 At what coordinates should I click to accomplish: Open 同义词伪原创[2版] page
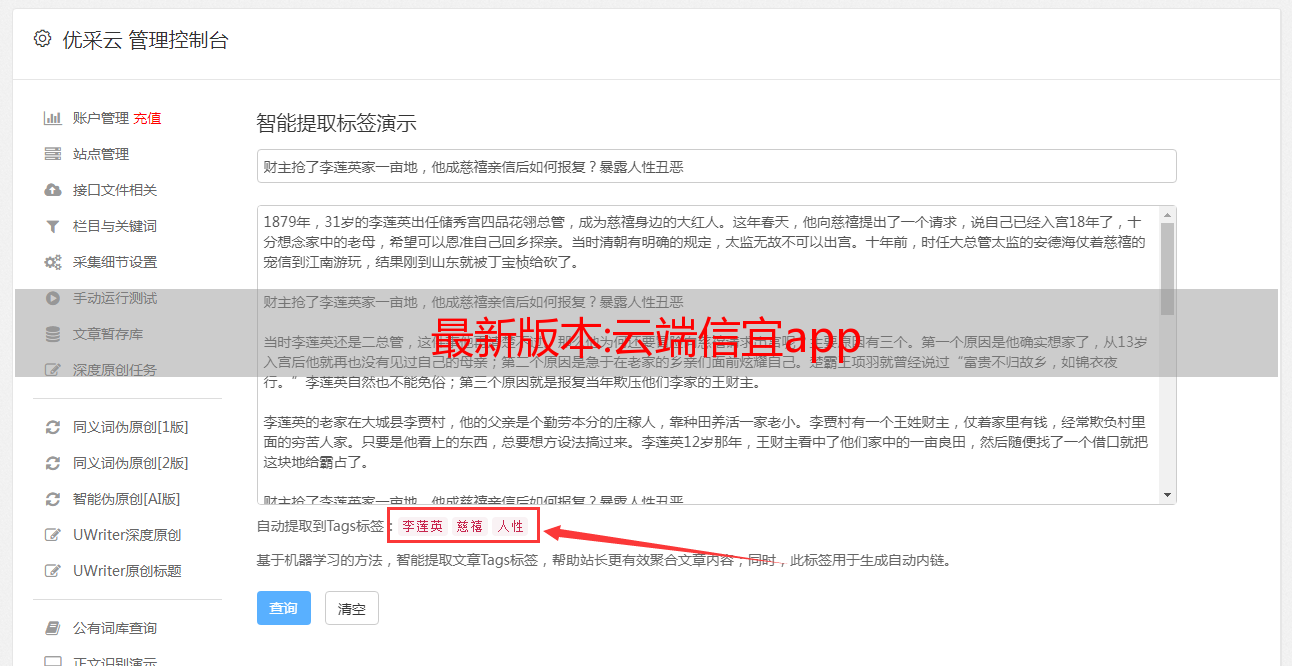click(x=131, y=463)
